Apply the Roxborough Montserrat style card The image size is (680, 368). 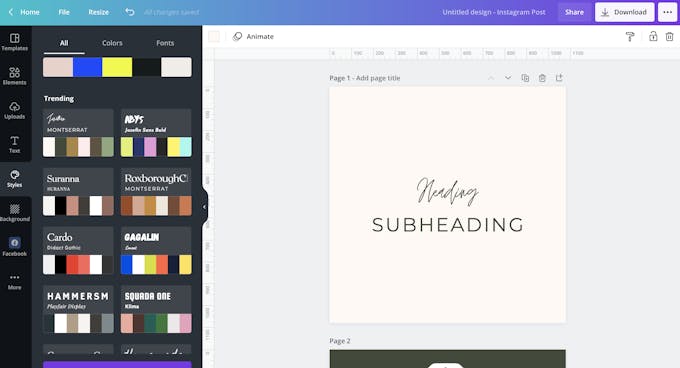[x=156, y=192]
